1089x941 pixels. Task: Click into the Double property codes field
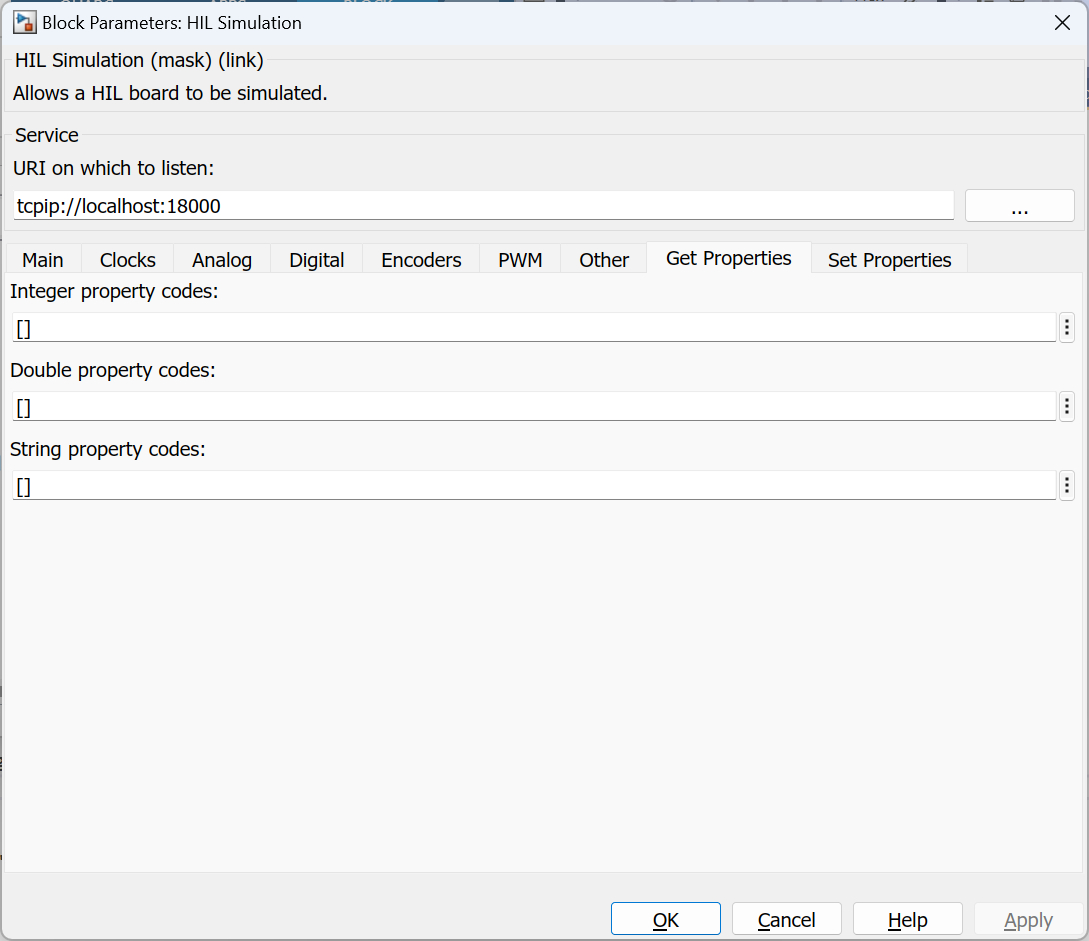[x=534, y=406]
